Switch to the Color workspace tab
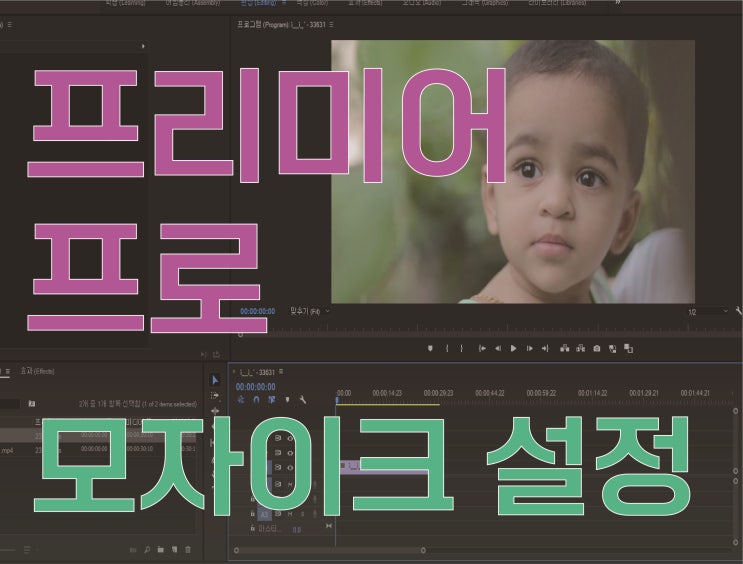 (x=312, y=2)
